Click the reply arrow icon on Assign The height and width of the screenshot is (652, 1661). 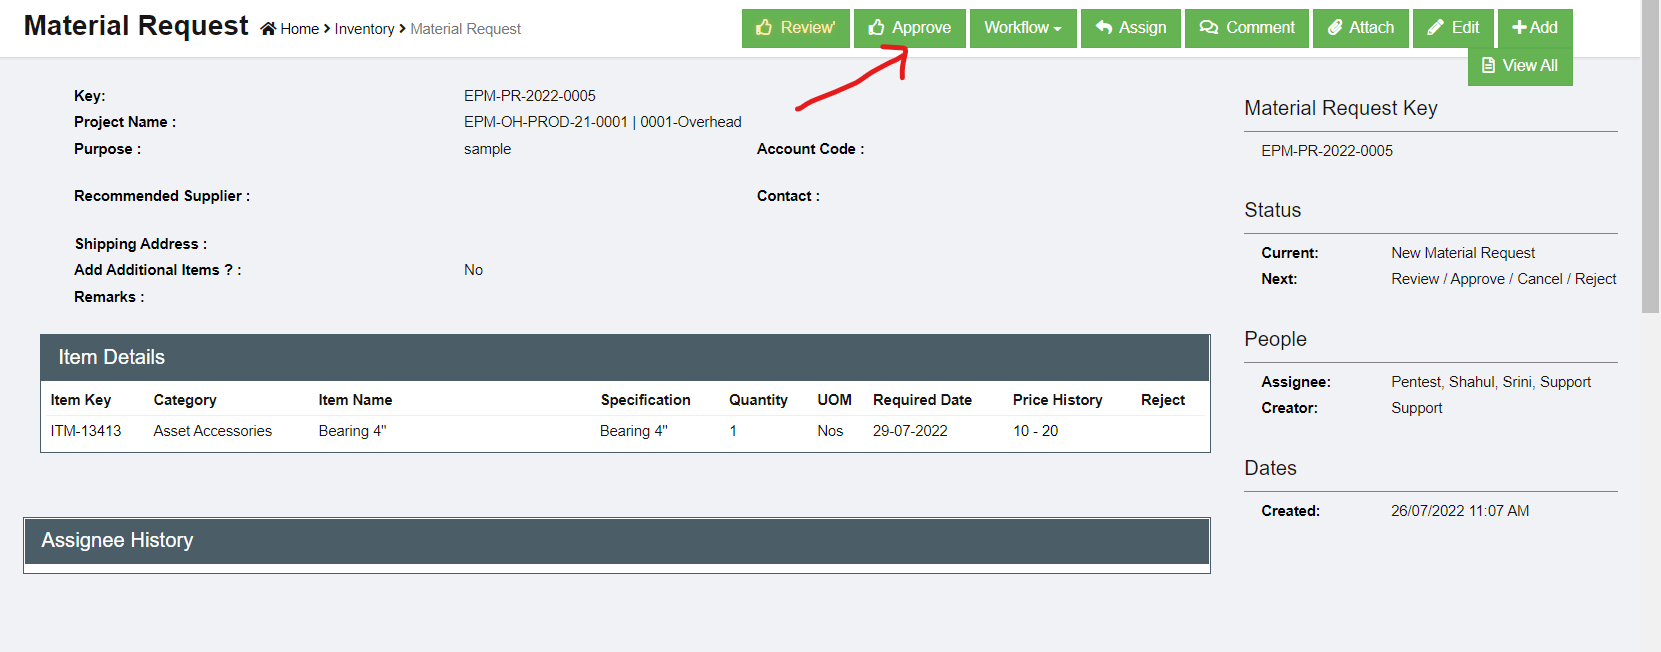[1104, 28]
